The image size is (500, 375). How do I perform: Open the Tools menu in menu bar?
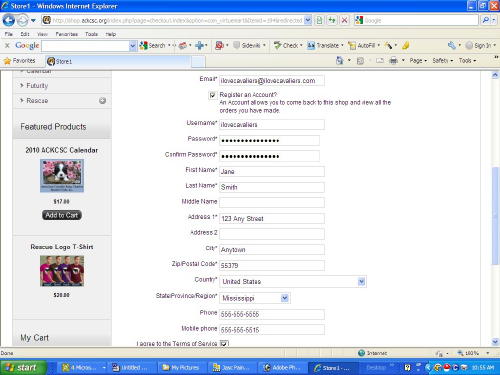click(x=91, y=34)
